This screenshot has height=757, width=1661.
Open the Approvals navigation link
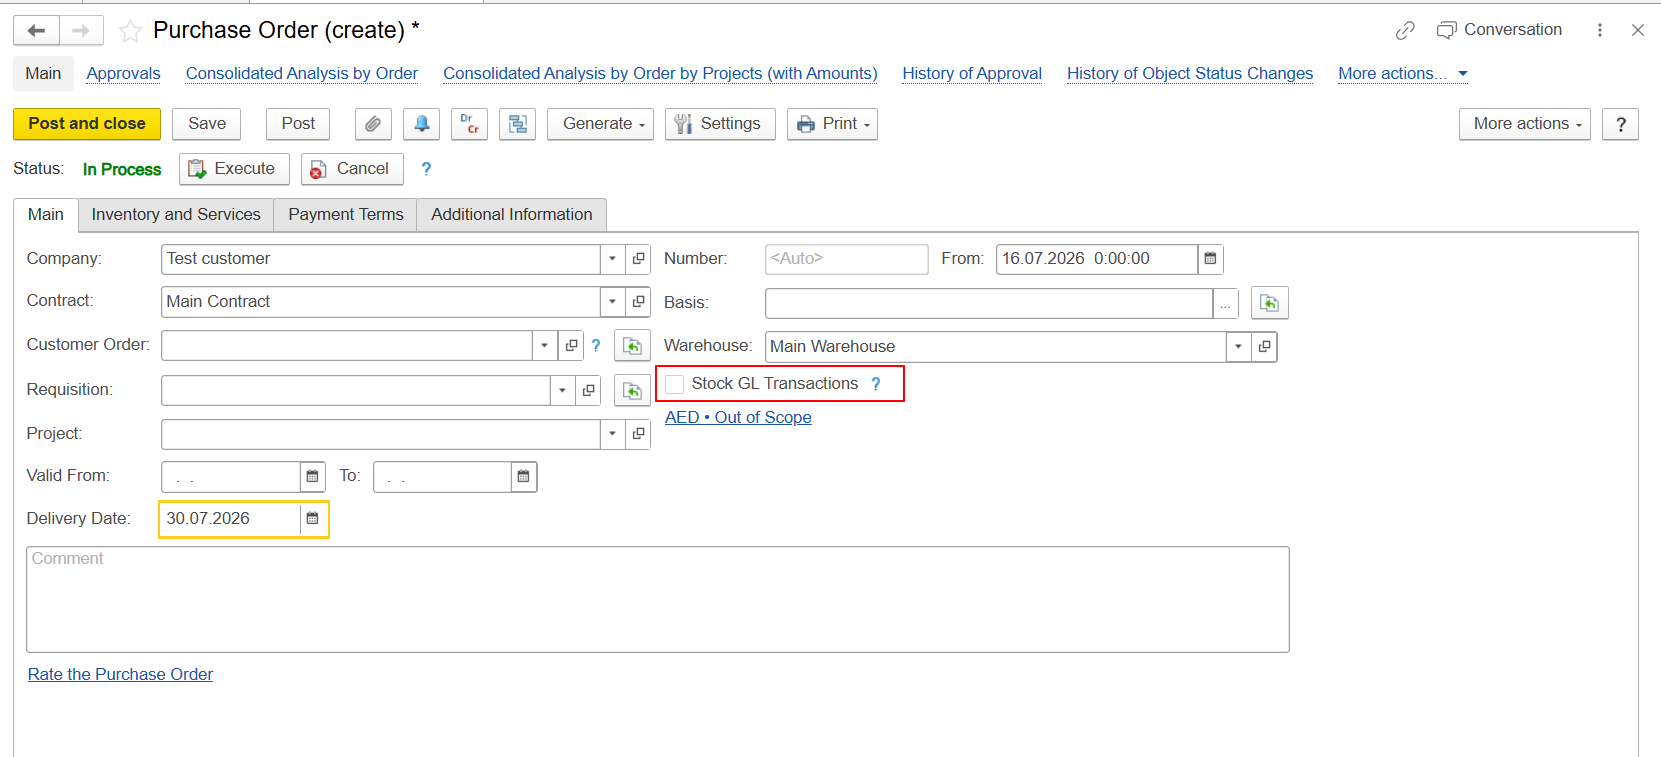pyautogui.click(x=123, y=74)
